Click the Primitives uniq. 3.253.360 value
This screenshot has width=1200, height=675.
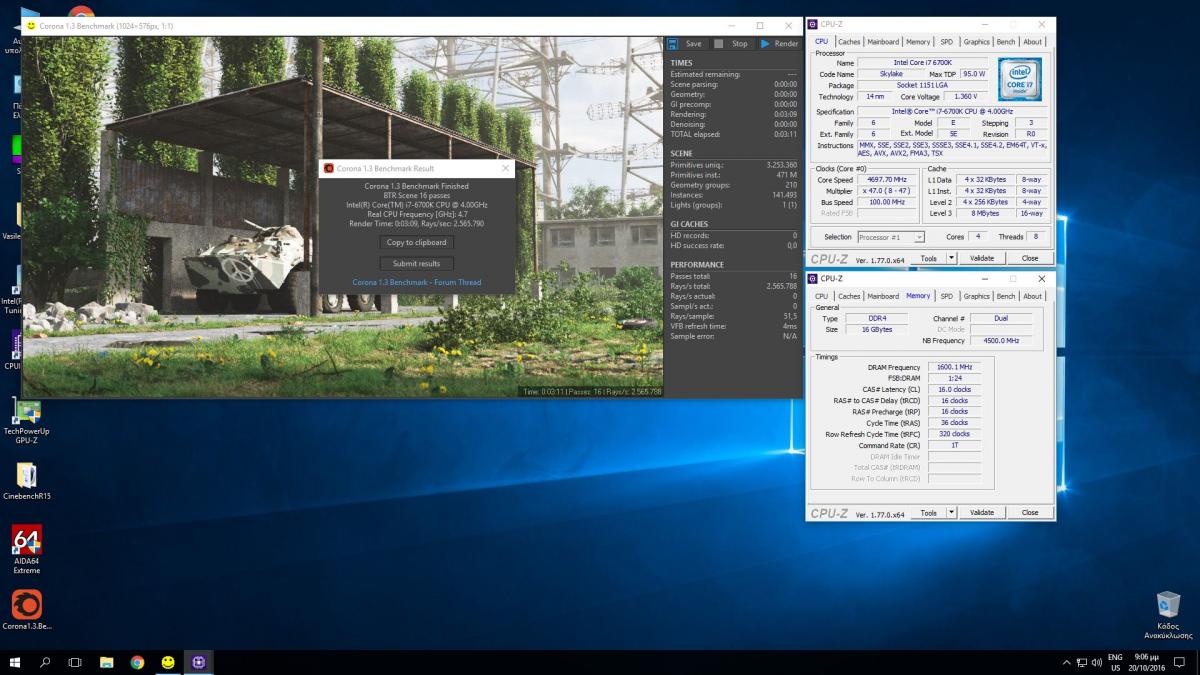pos(781,164)
